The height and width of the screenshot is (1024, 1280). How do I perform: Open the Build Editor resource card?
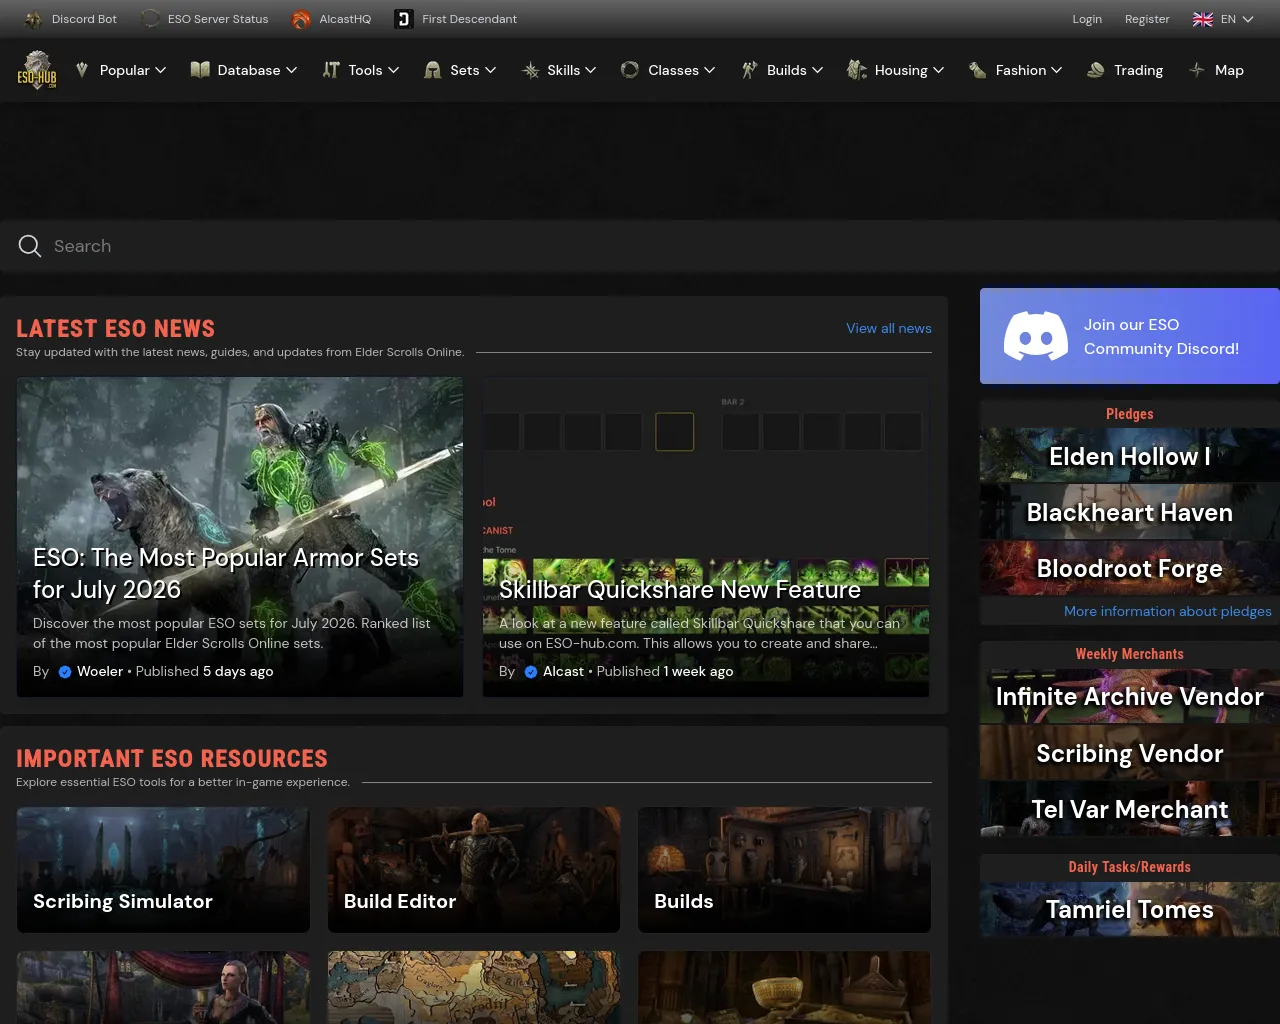(474, 870)
